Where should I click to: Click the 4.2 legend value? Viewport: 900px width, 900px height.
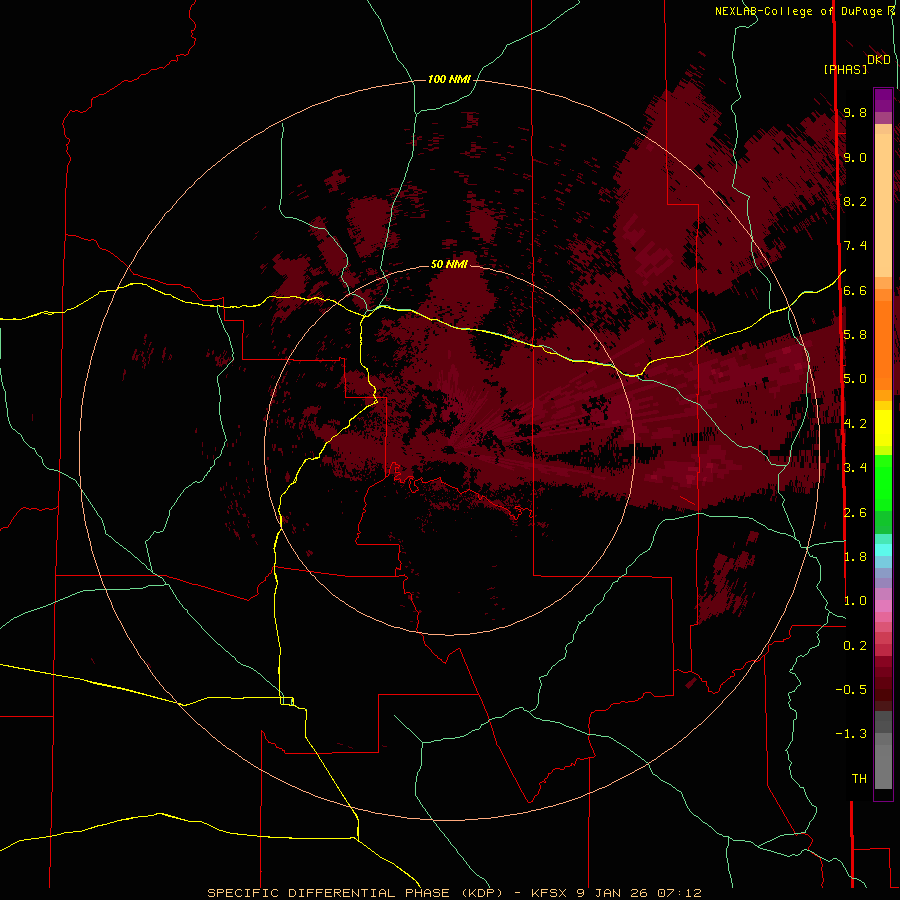pyautogui.click(x=855, y=424)
